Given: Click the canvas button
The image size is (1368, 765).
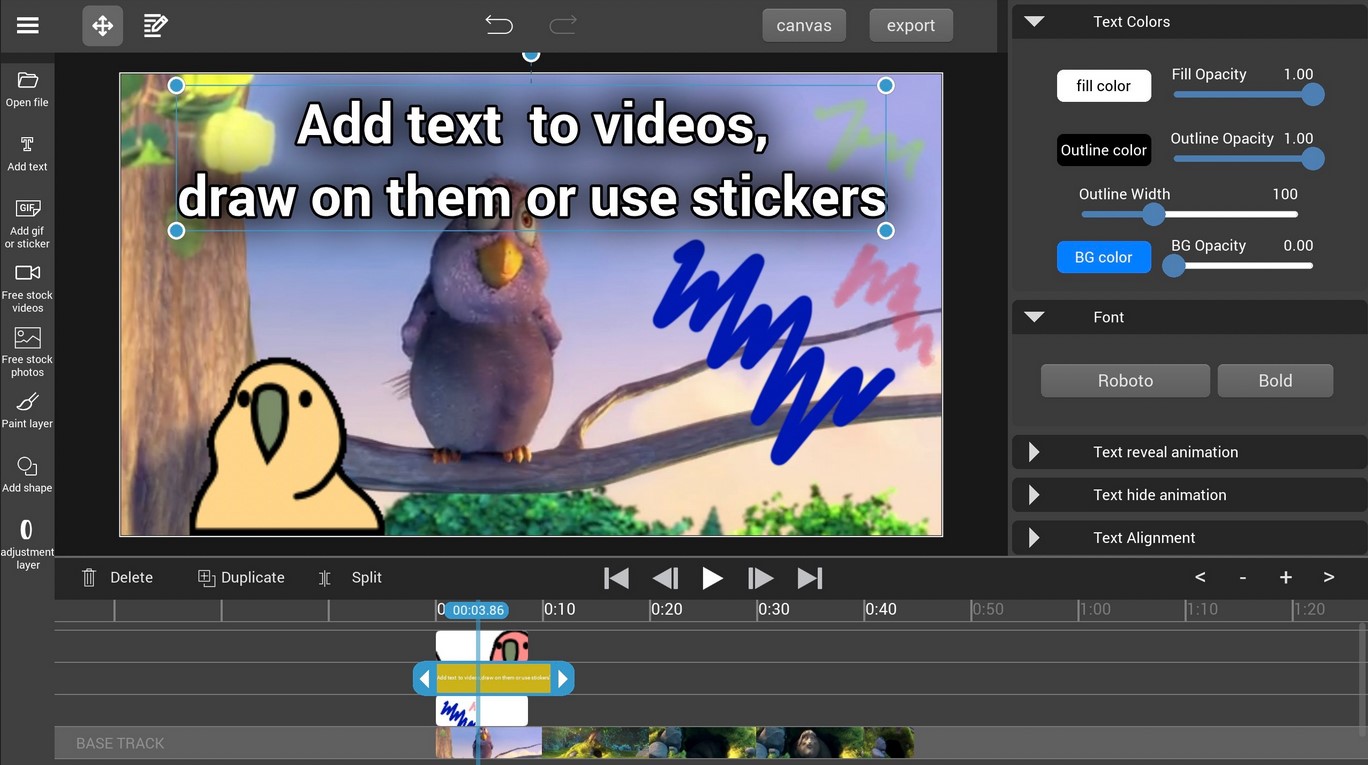Looking at the screenshot, I should tap(804, 25).
